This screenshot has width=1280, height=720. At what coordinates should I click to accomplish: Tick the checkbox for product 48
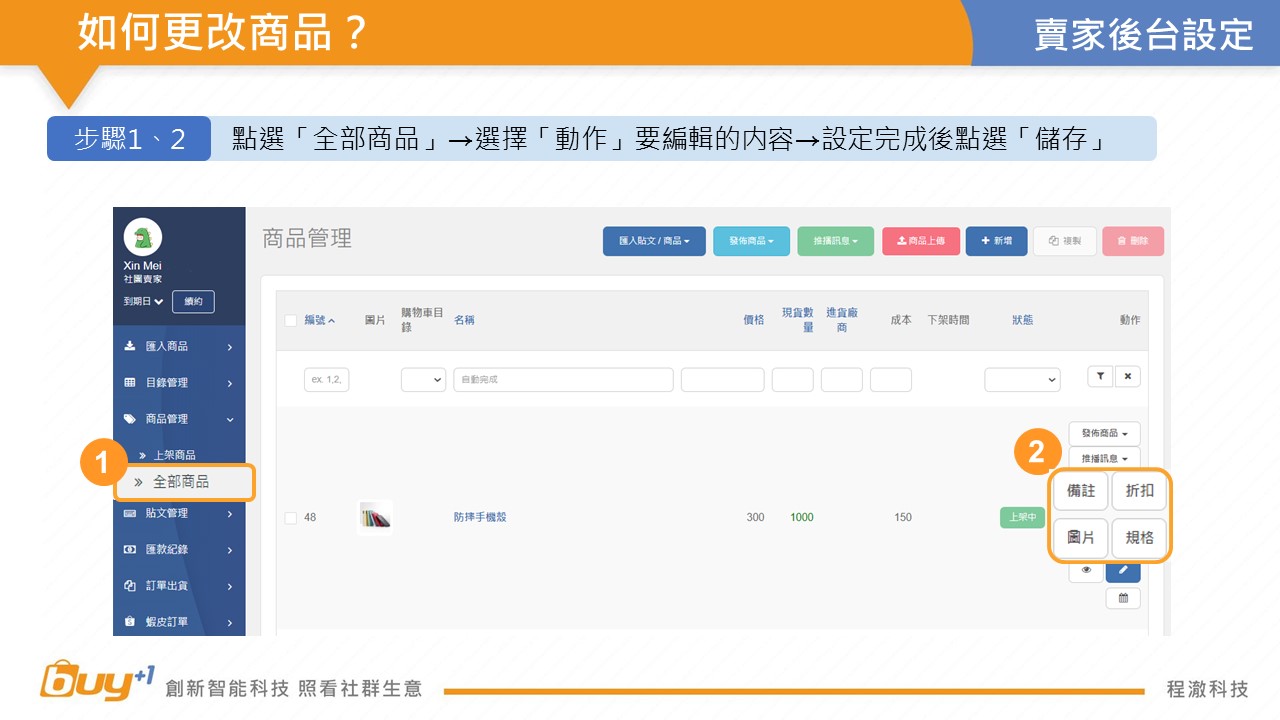[291, 518]
